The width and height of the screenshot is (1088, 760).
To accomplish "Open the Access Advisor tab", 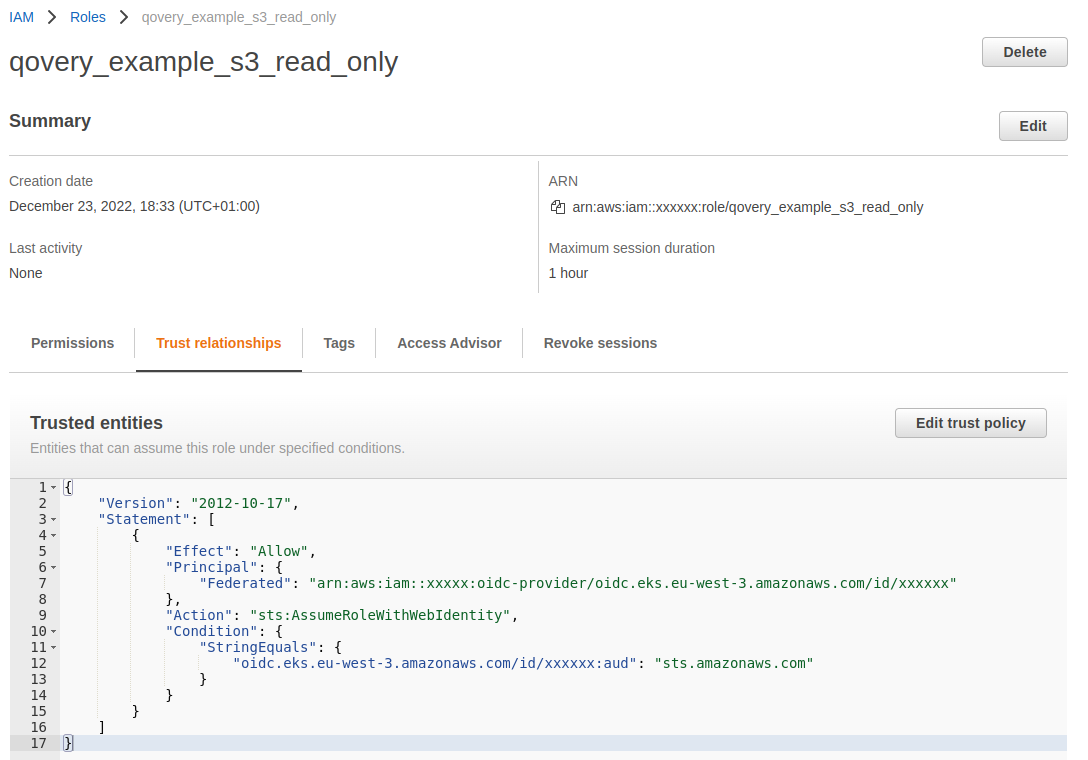I will point(449,343).
